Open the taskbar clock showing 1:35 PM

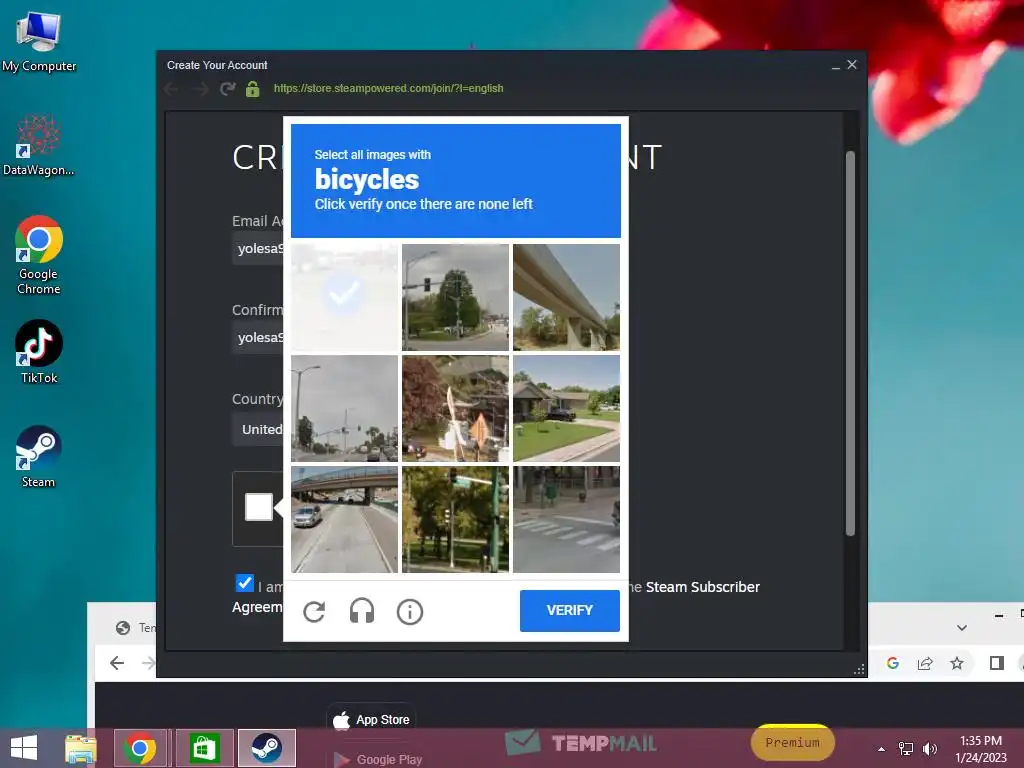tap(981, 749)
